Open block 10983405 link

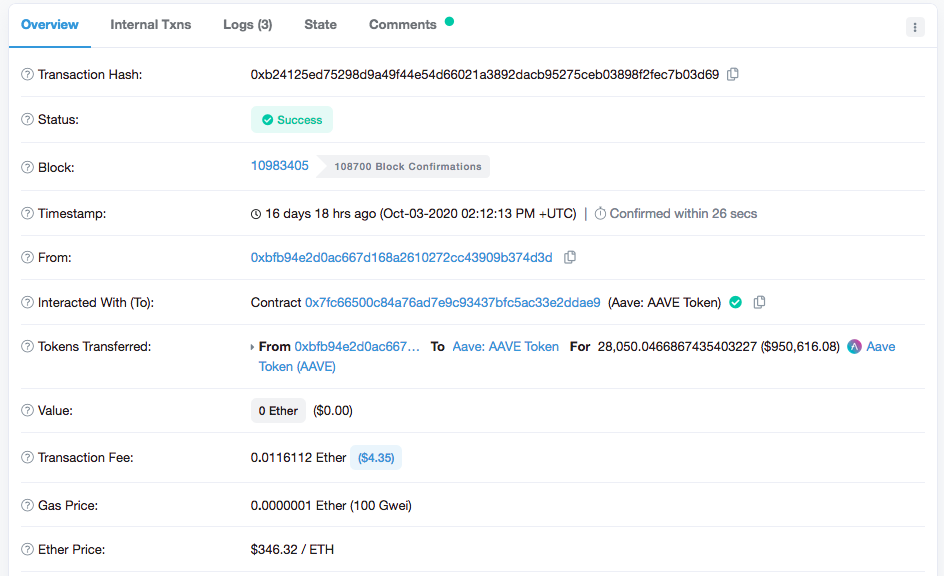click(x=279, y=166)
